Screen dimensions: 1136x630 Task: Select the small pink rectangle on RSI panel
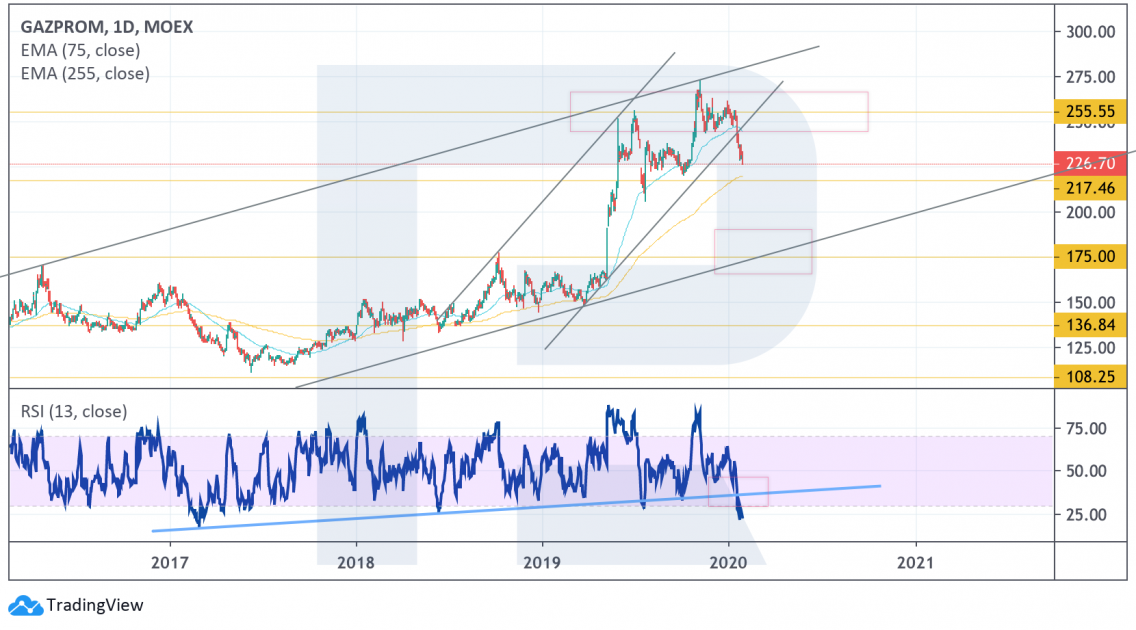[738, 492]
